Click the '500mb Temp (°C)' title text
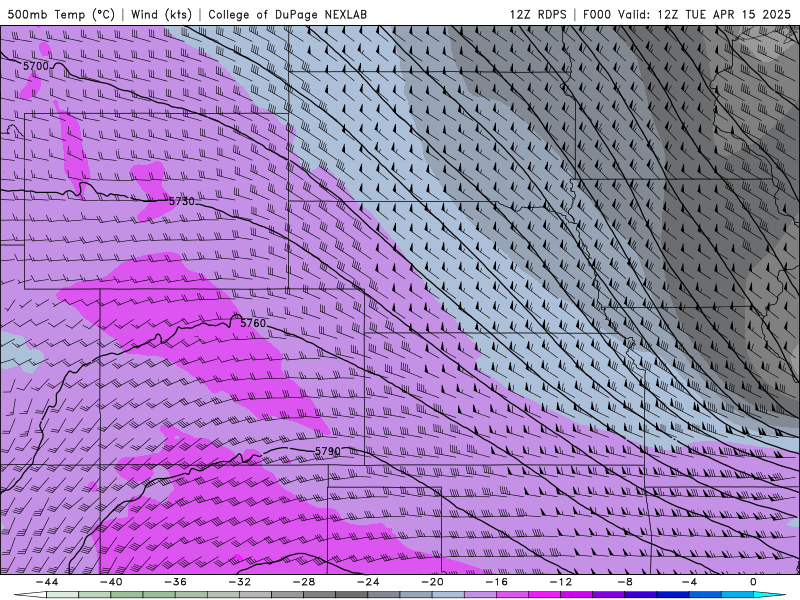The width and height of the screenshot is (800, 600). [x=61, y=14]
